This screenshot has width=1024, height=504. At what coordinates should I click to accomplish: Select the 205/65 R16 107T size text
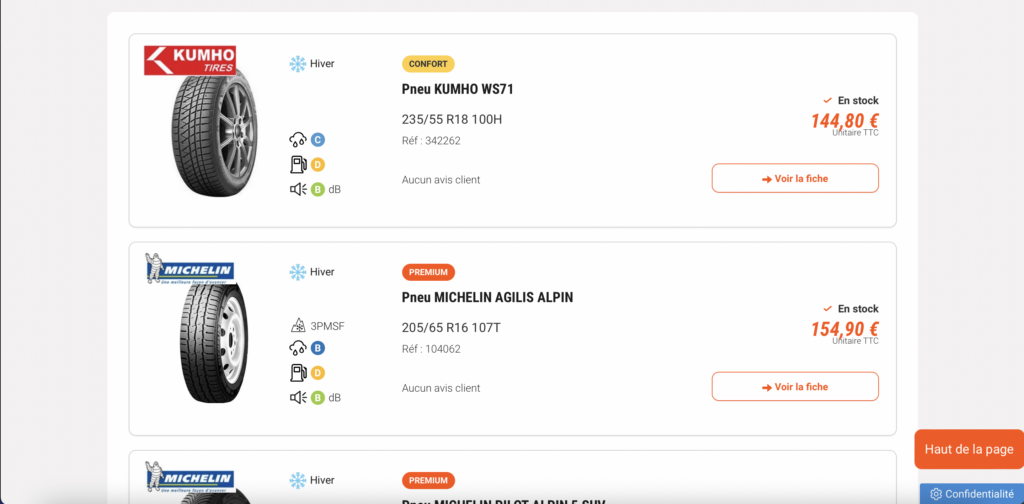click(451, 328)
